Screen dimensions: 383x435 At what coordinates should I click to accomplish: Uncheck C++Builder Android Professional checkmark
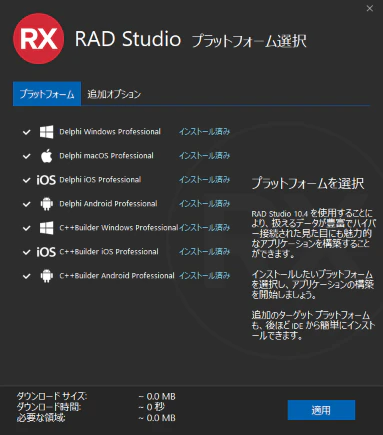(x=27, y=276)
